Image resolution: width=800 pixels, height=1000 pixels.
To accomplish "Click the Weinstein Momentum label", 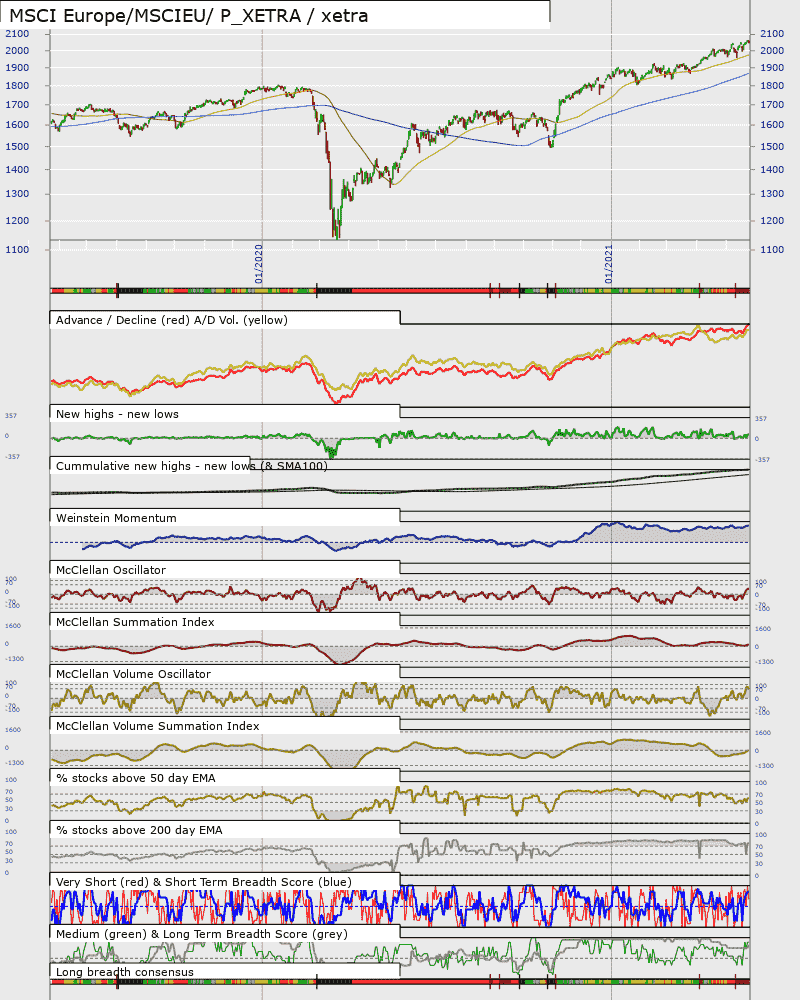I will [116, 518].
